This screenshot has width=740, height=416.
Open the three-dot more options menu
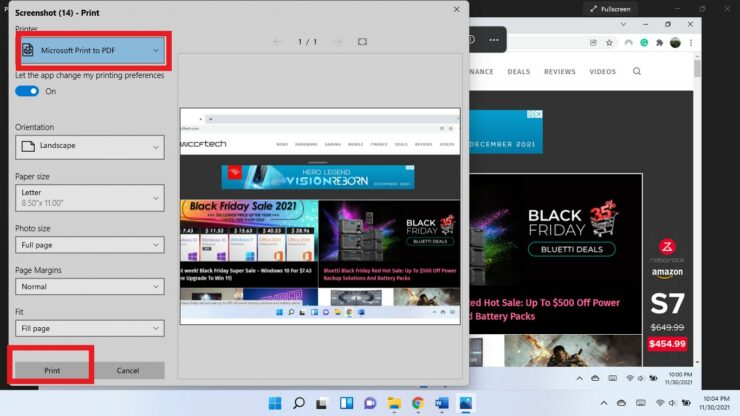(x=494, y=40)
